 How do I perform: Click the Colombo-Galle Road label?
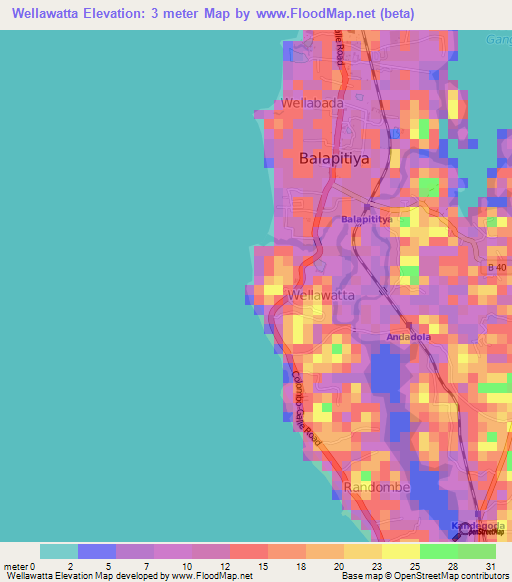click(x=306, y=408)
